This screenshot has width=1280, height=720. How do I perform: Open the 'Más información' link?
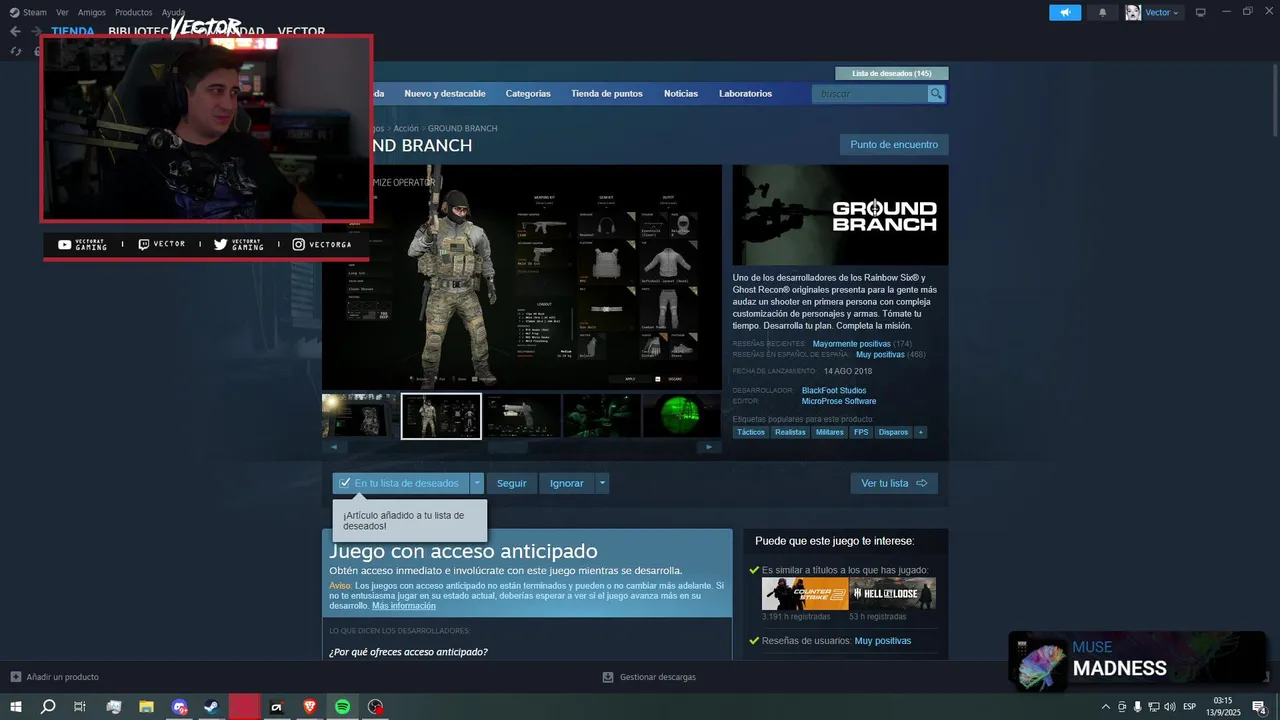404,606
